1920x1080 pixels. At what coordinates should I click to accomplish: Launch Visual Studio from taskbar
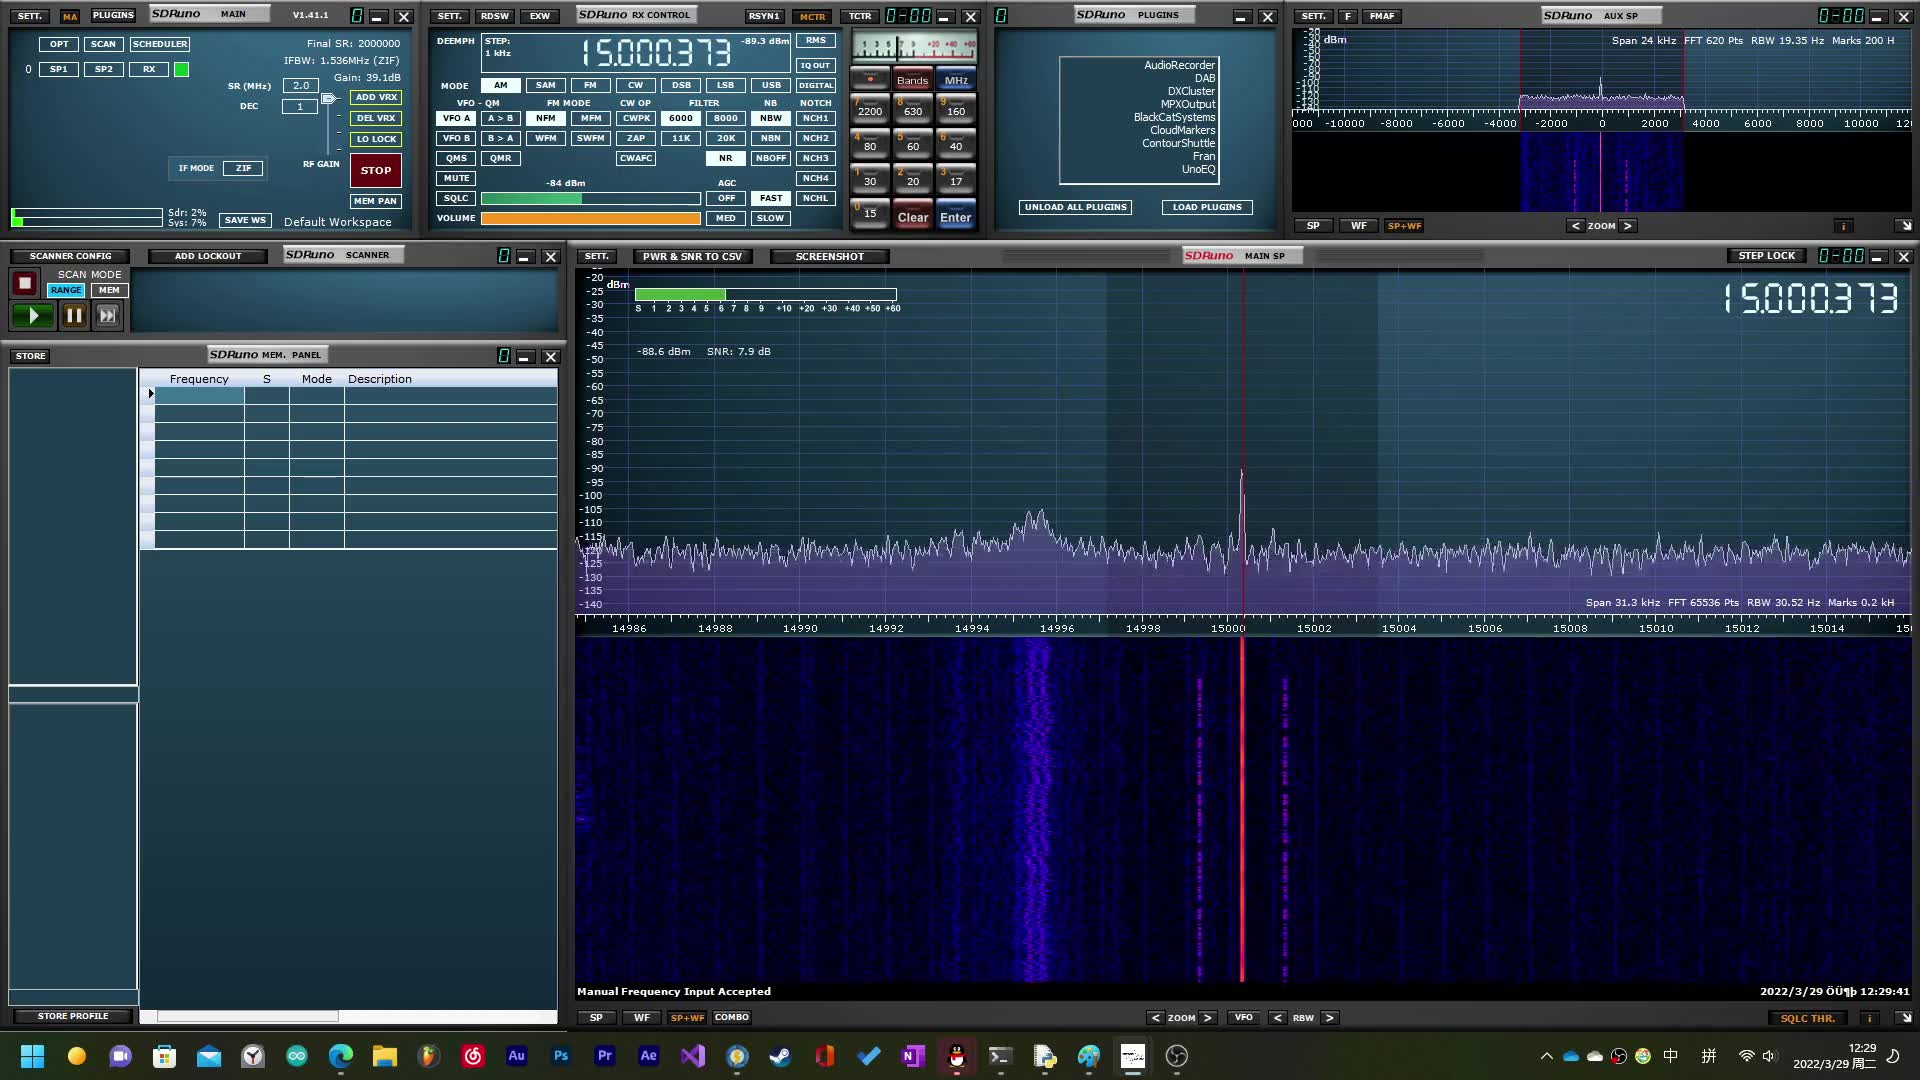693,1056
